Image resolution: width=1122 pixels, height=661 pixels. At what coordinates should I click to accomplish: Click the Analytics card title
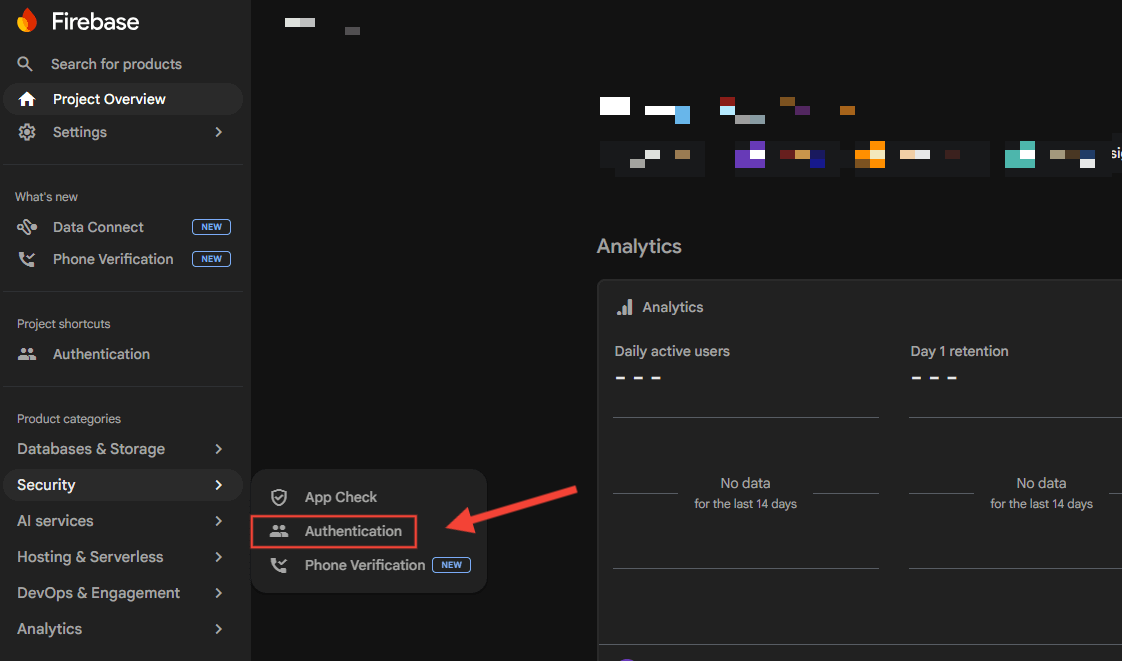pyautogui.click(x=673, y=307)
